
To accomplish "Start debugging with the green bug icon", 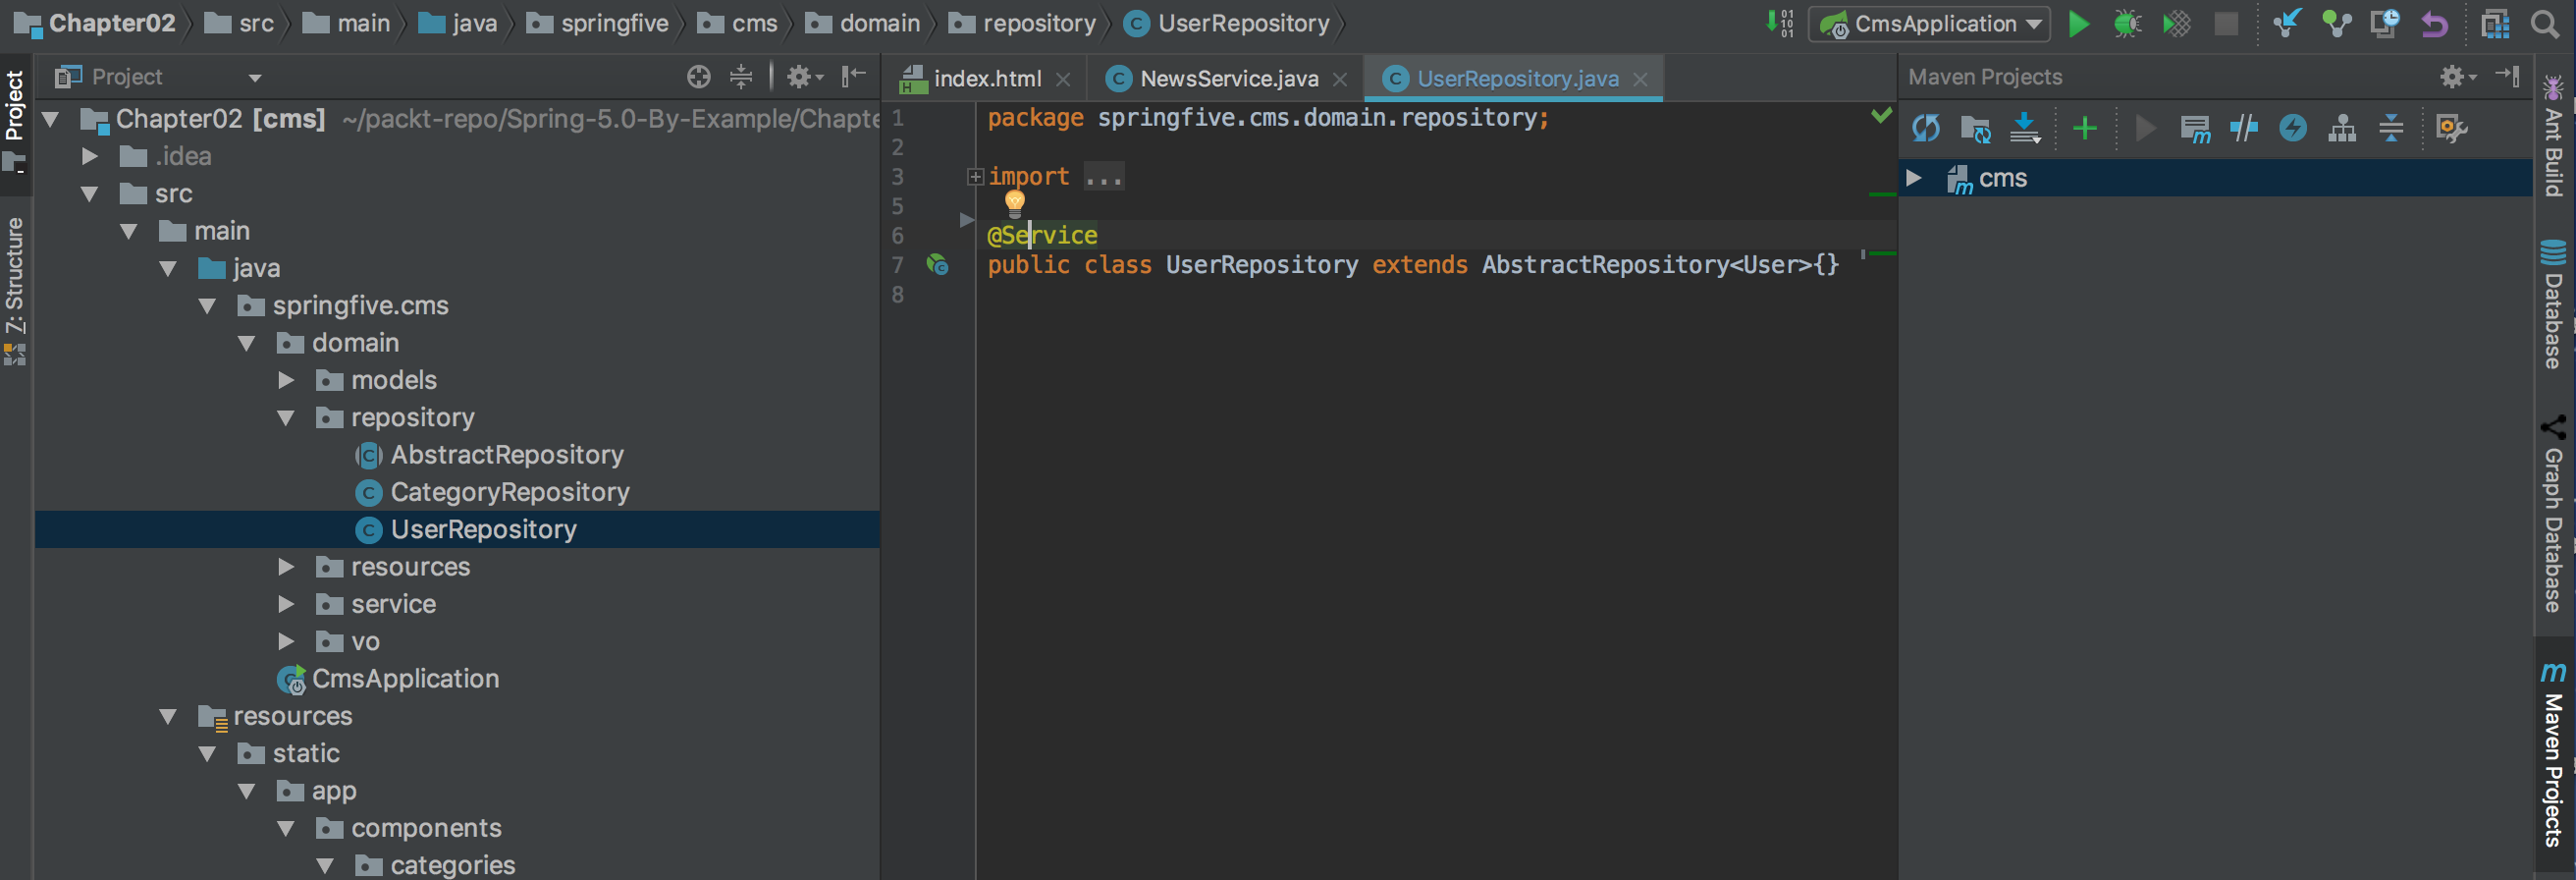I will tap(2127, 24).
